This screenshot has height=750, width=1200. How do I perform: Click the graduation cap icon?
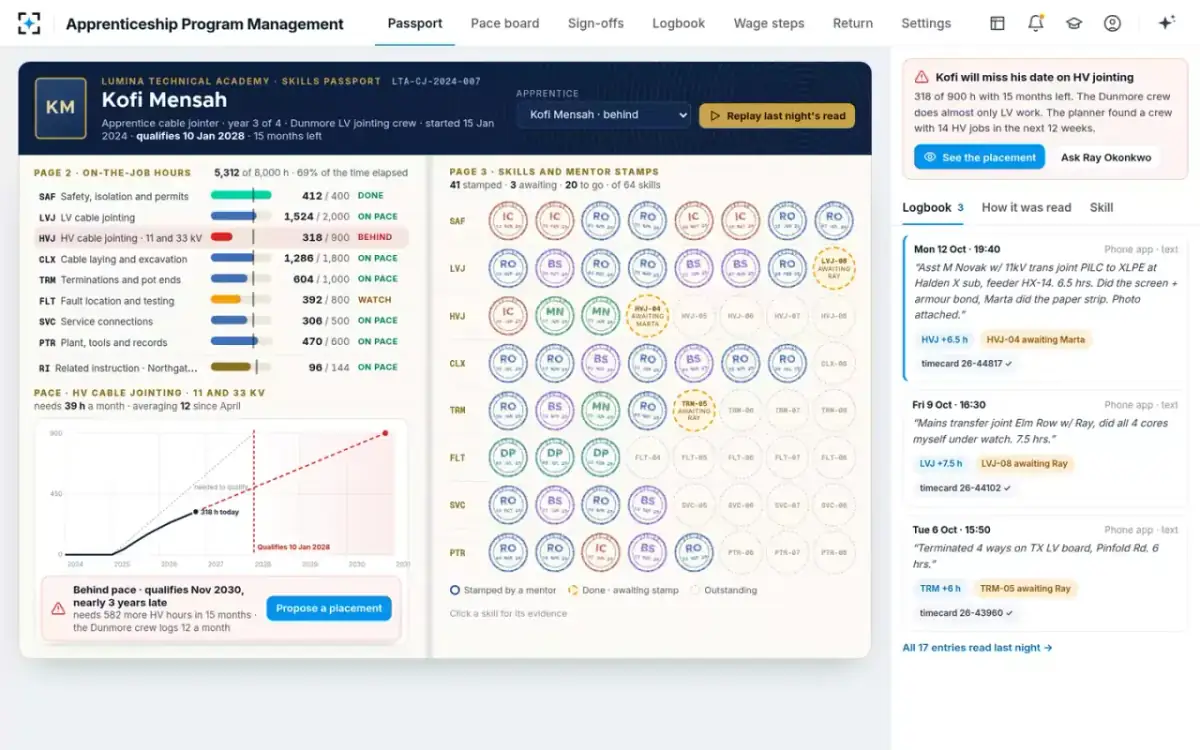point(1074,23)
